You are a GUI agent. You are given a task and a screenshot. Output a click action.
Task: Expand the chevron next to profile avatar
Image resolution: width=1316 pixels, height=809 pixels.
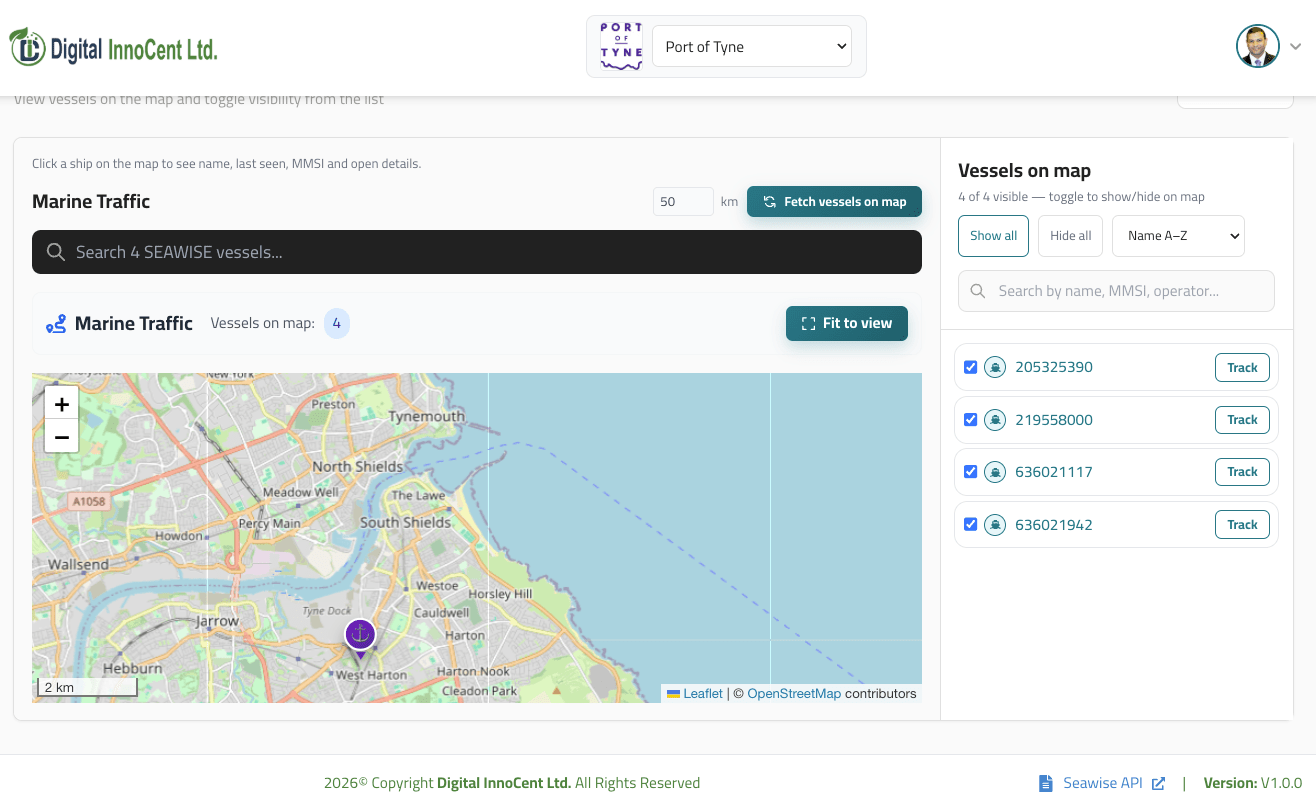[1295, 46]
